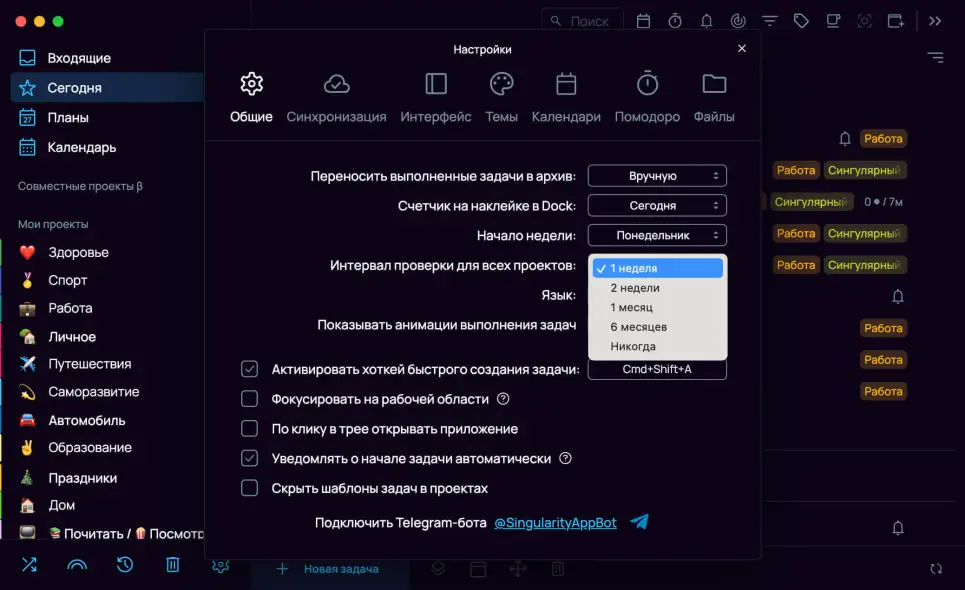Open week start dropdown "Понедельник"
Viewport: 965px width, 590px height.
[657, 235]
